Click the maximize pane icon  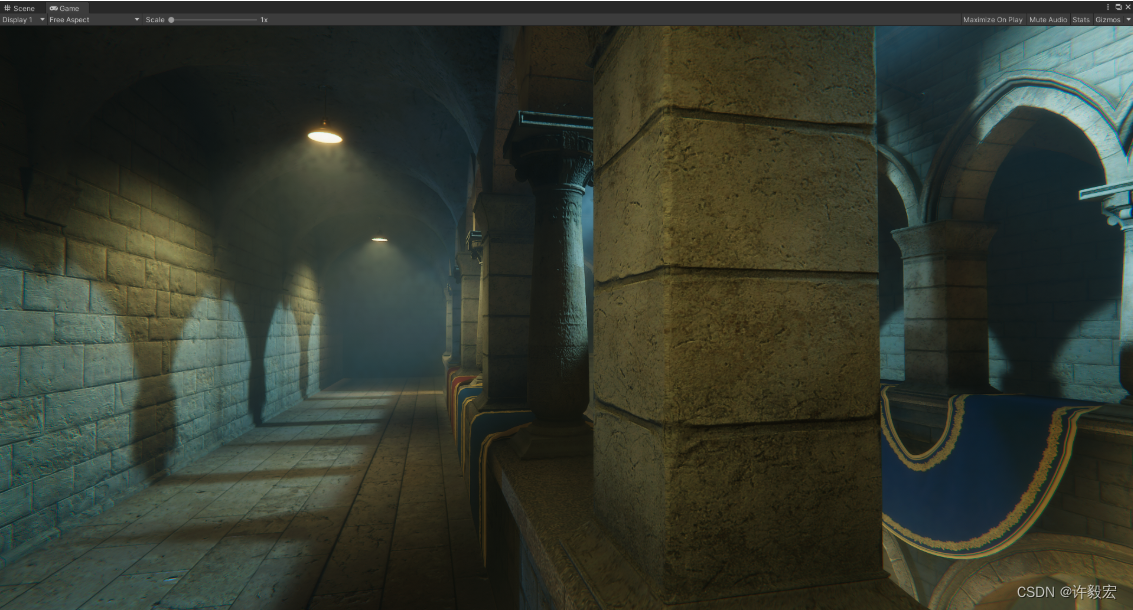(1118, 7)
